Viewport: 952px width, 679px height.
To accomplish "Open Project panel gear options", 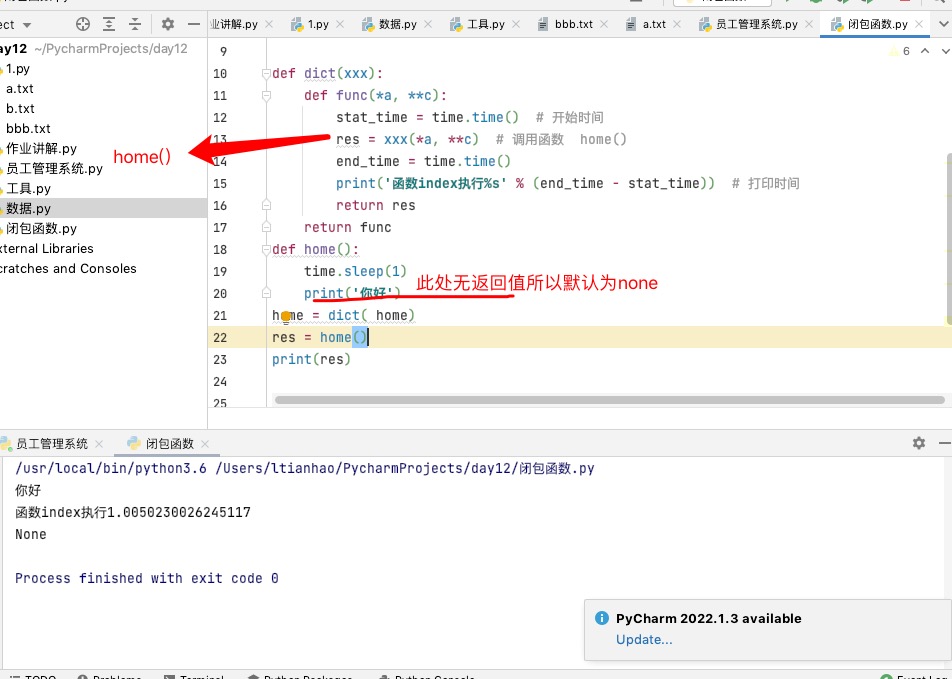I will tap(168, 24).
